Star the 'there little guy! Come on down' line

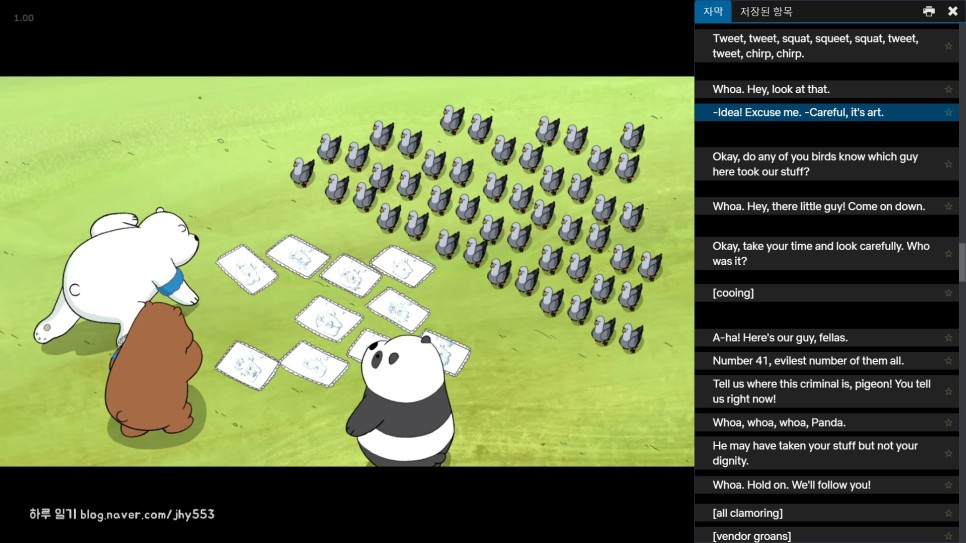click(948, 206)
